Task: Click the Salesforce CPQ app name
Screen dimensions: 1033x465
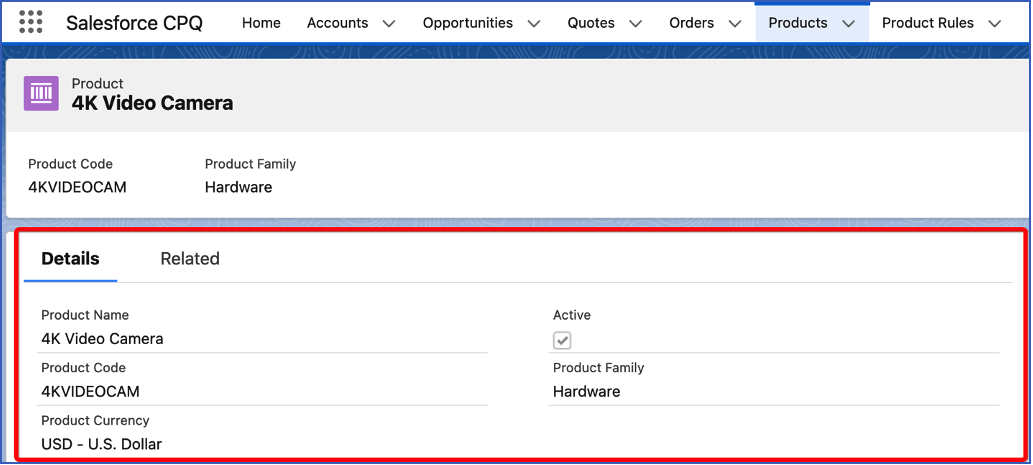Action: [134, 23]
